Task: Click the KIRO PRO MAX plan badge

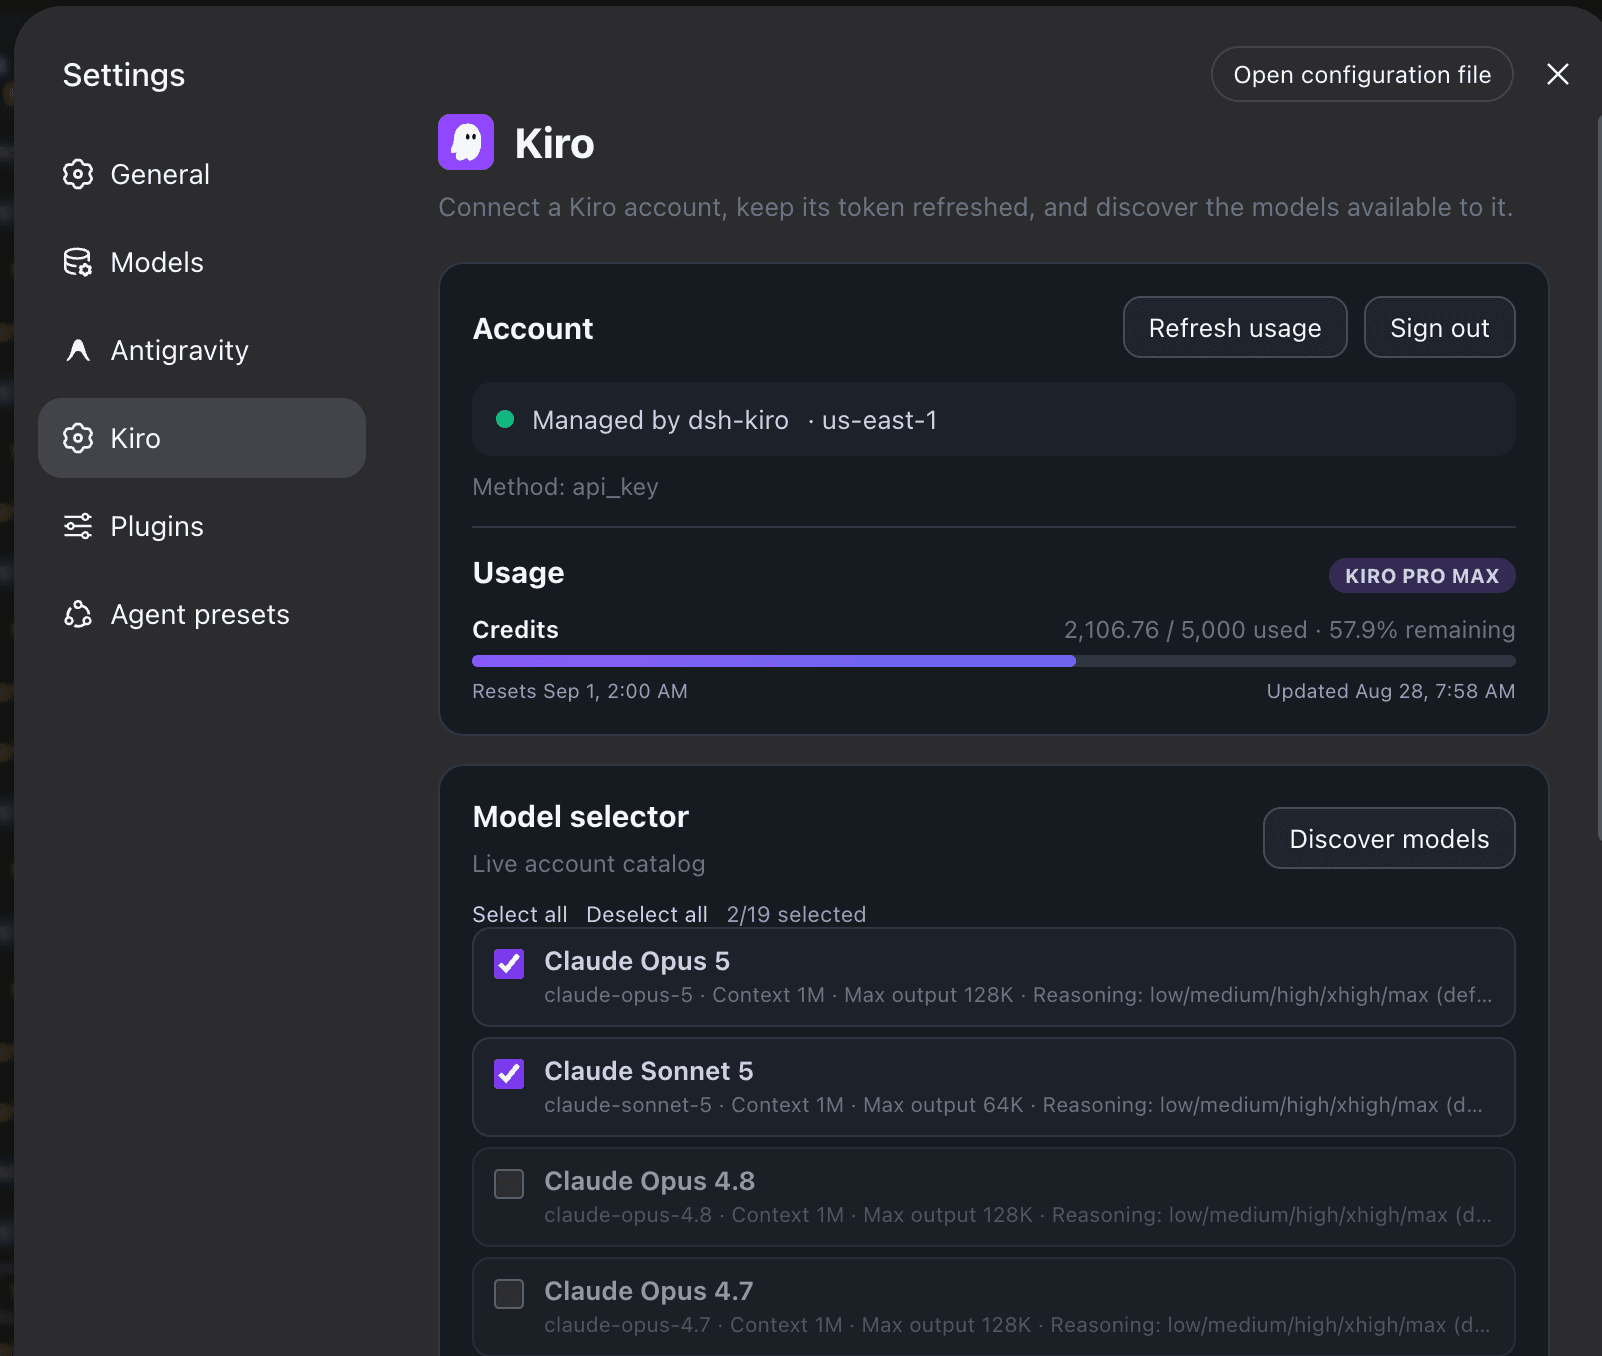Action: [x=1422, y=576]
